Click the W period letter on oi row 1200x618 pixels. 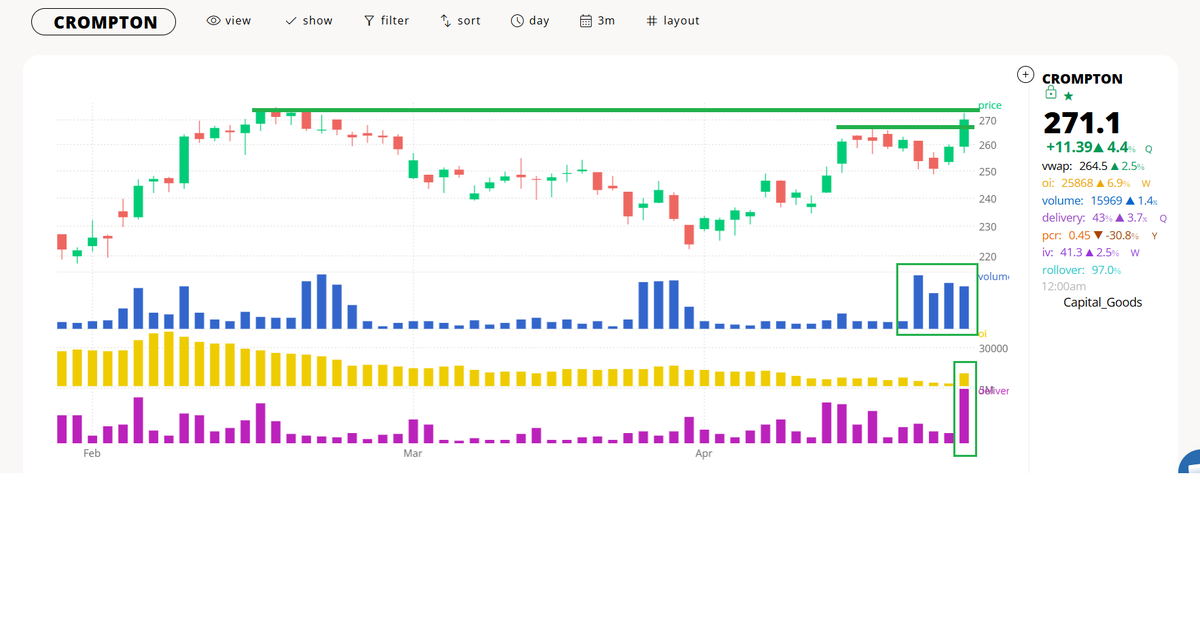click(x=1145, y=184)
